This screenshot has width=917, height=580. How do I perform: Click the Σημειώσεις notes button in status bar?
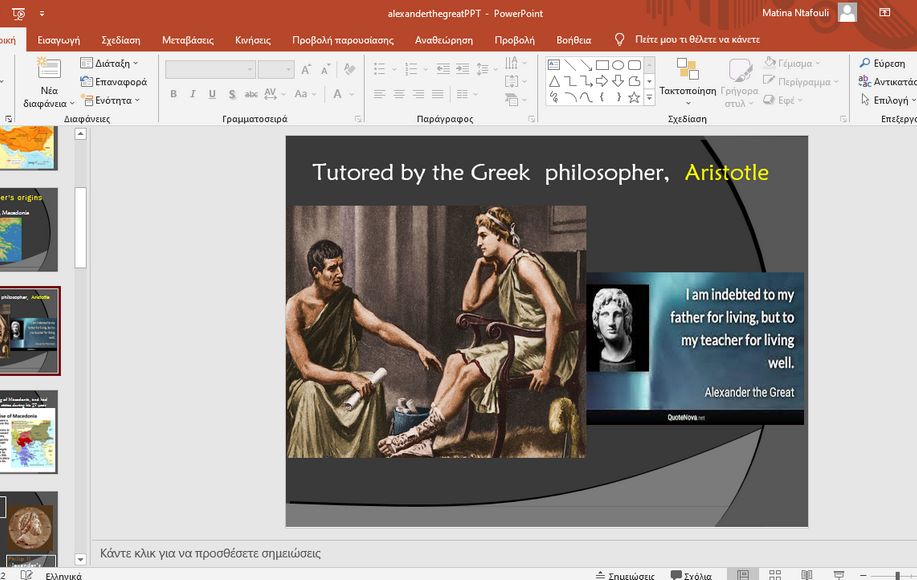point(625,575)
